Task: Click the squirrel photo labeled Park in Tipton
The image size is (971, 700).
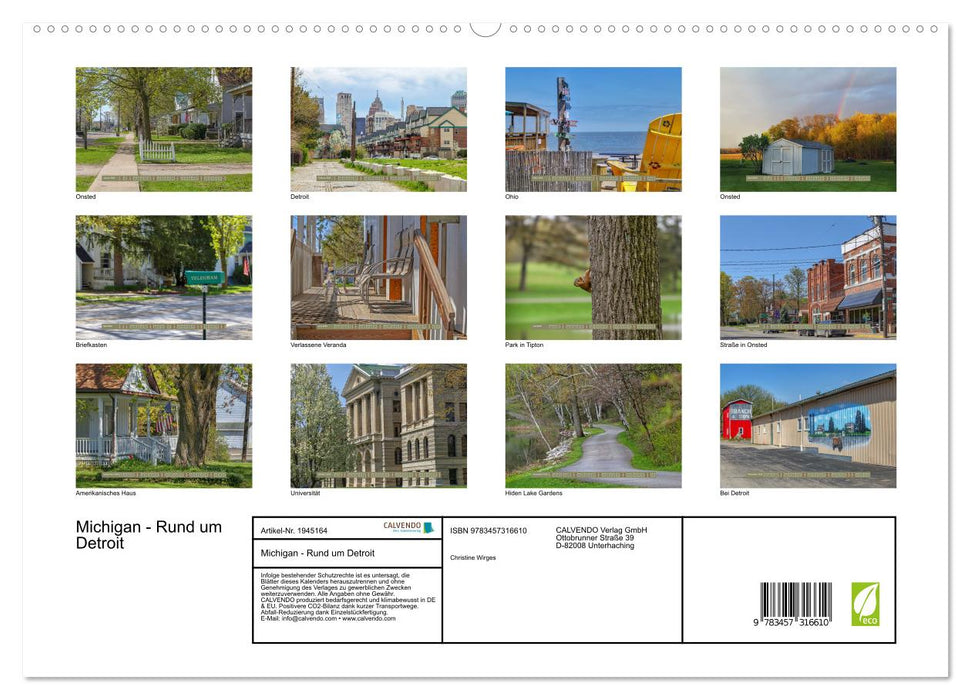Action: click(x=592, y=276)
